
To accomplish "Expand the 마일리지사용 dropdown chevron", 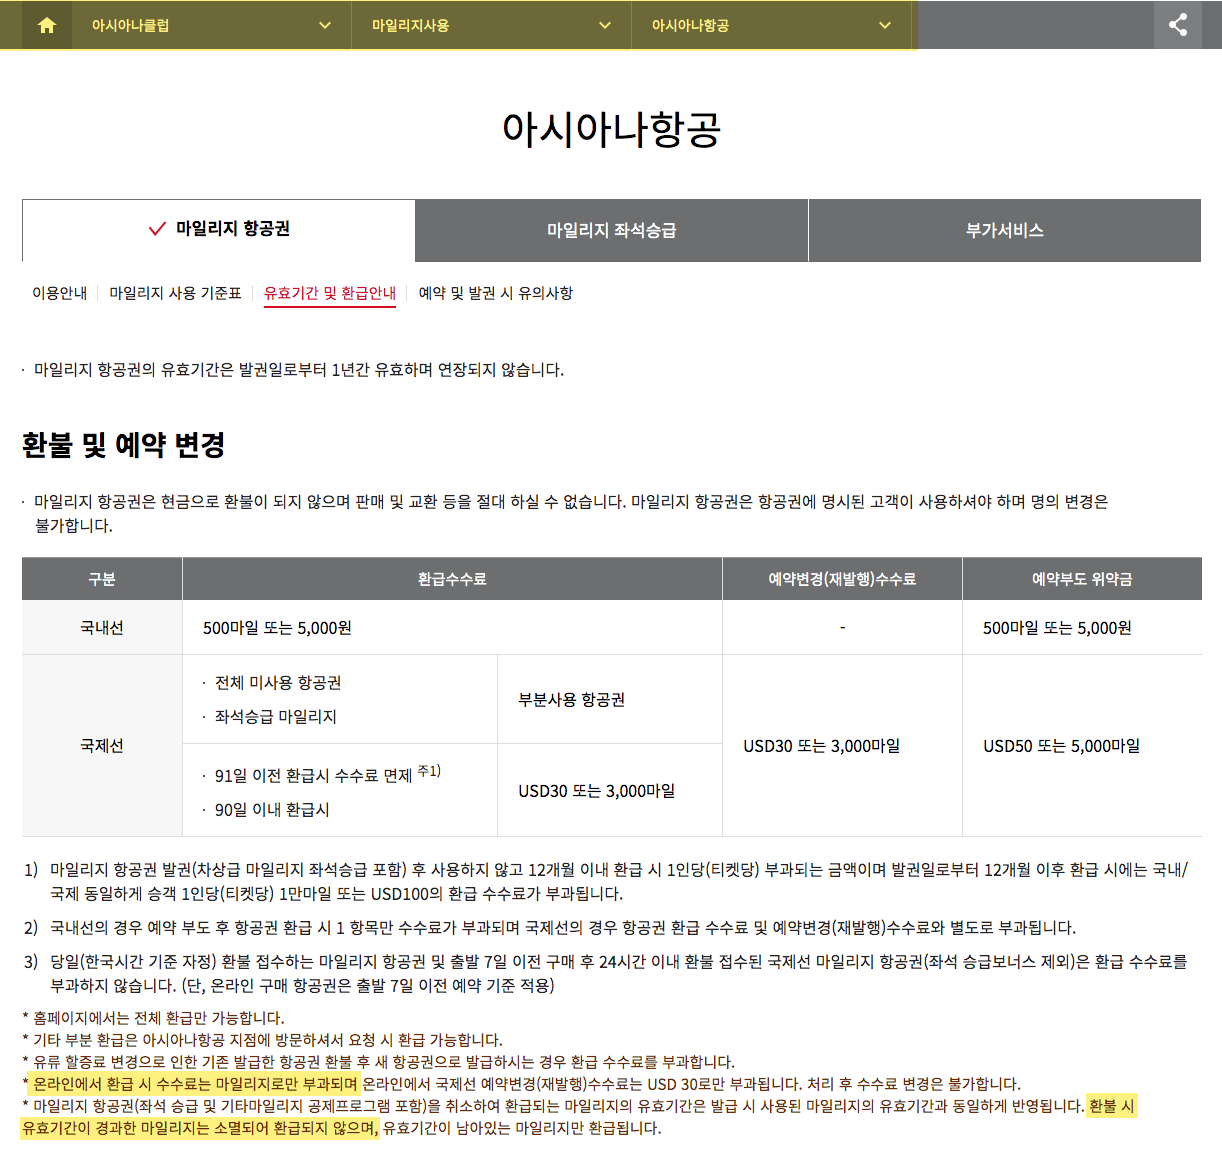I will [605, 26].
